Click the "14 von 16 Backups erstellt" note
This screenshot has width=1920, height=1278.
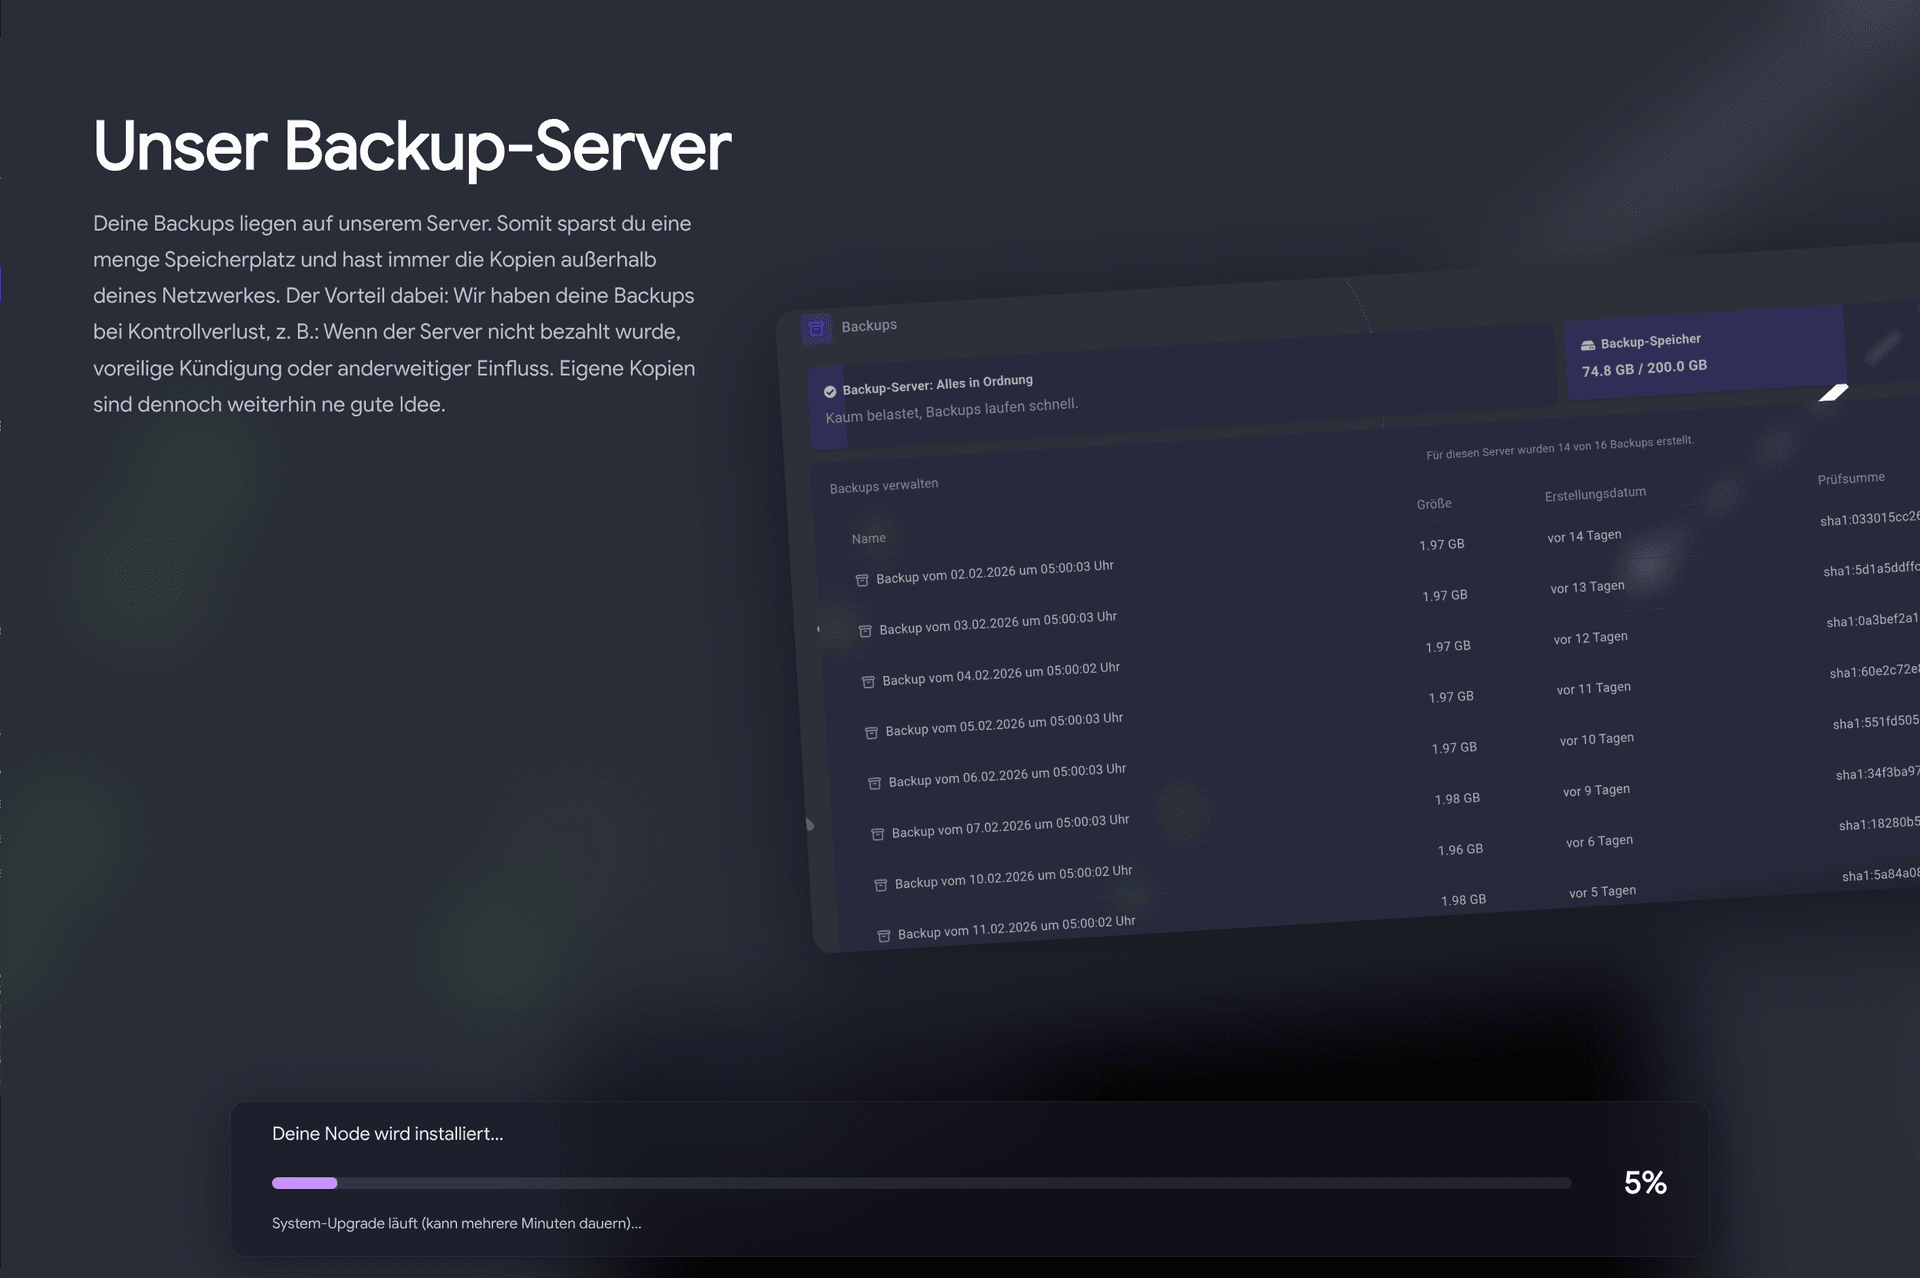[1559, 447]
